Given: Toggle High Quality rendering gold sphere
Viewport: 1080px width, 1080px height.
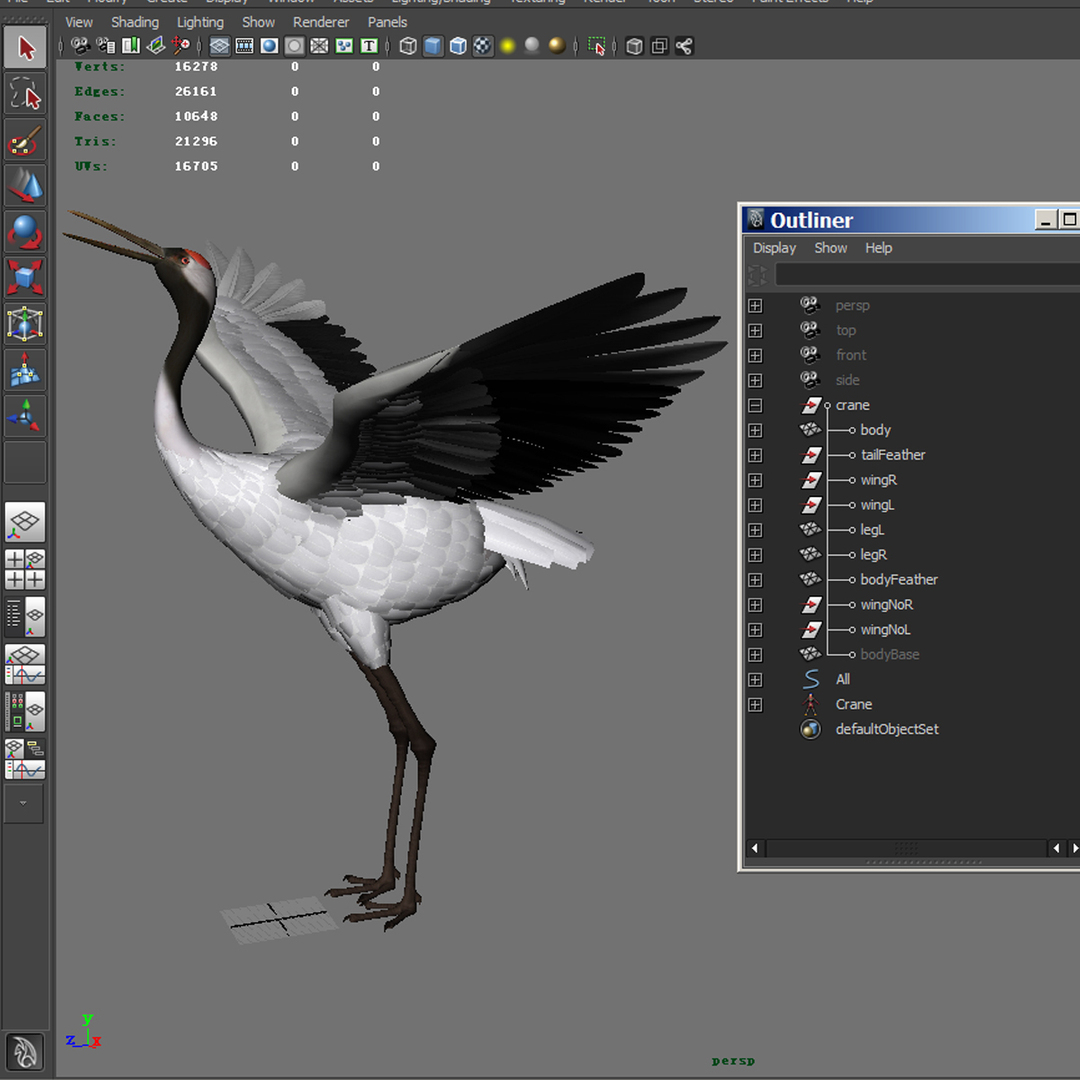Looking at the screenshot, I should coord(557,46).
